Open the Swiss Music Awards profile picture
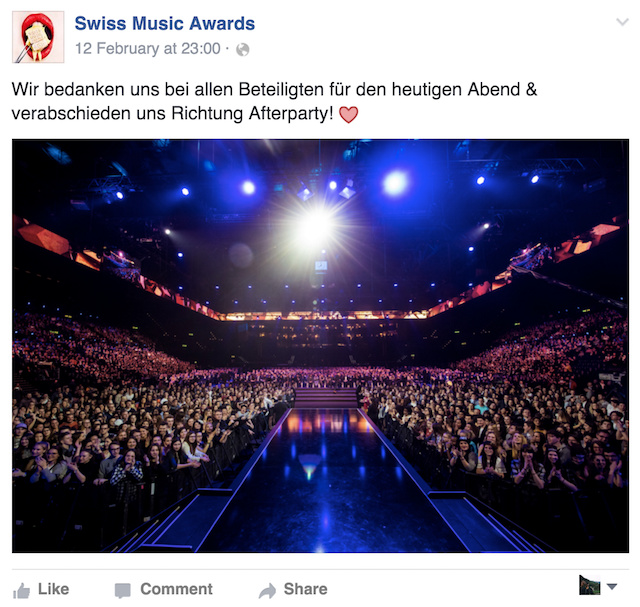The width and height of the screenshot is (640, 607). point(38,37)
